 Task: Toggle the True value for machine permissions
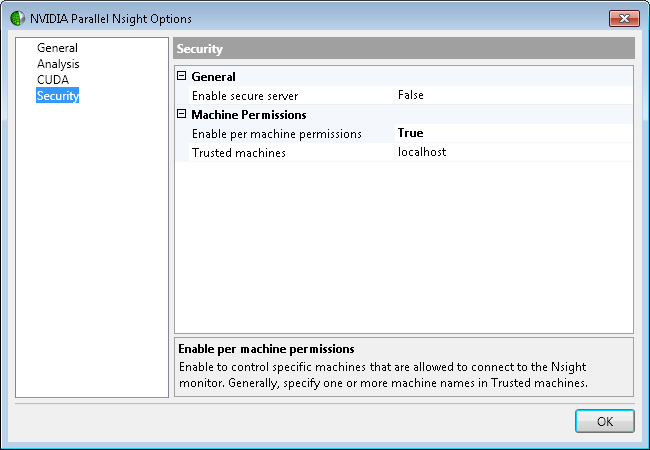(410, 133)
